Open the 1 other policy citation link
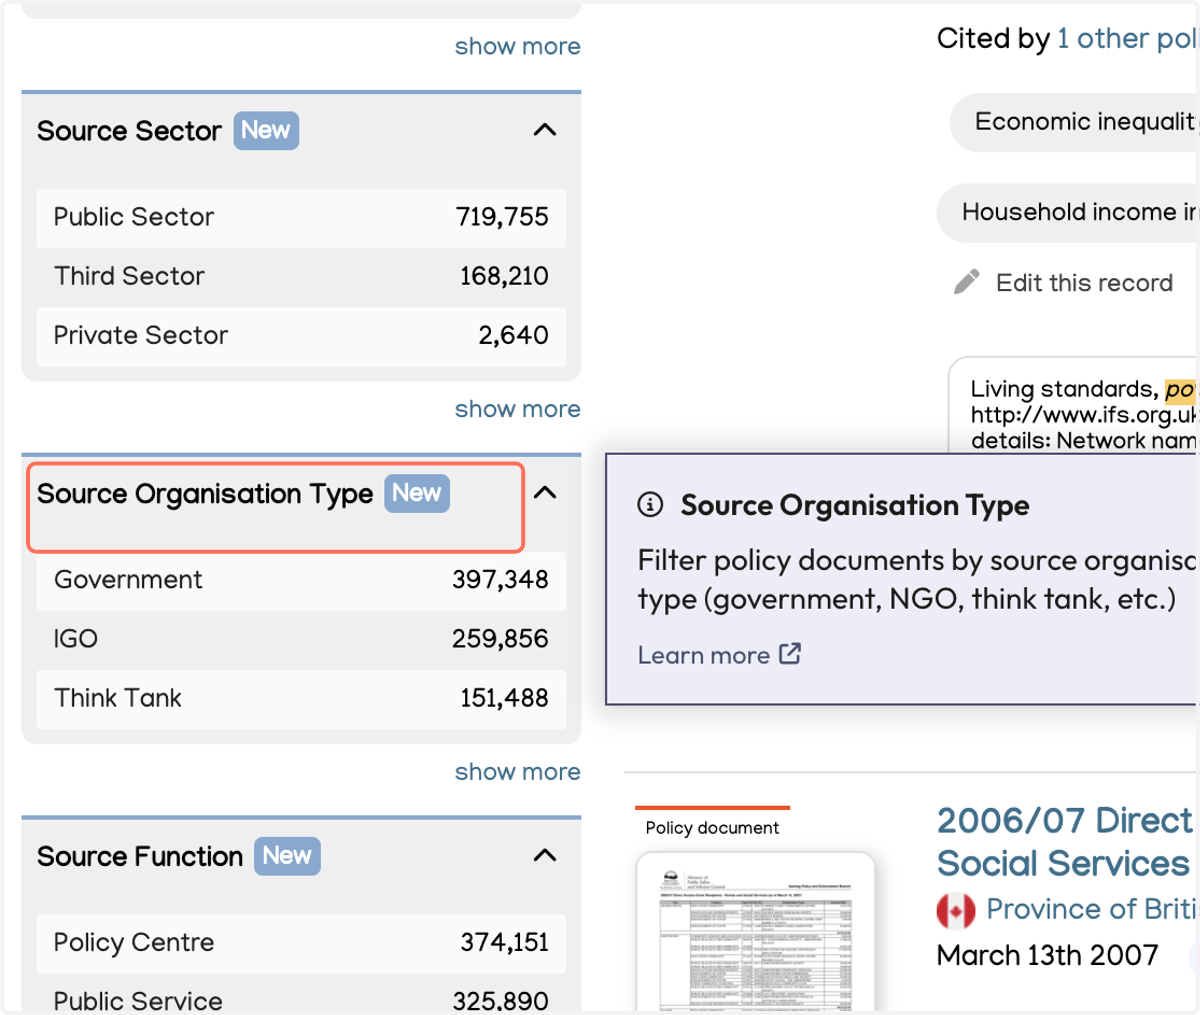 pos(1128,39)
